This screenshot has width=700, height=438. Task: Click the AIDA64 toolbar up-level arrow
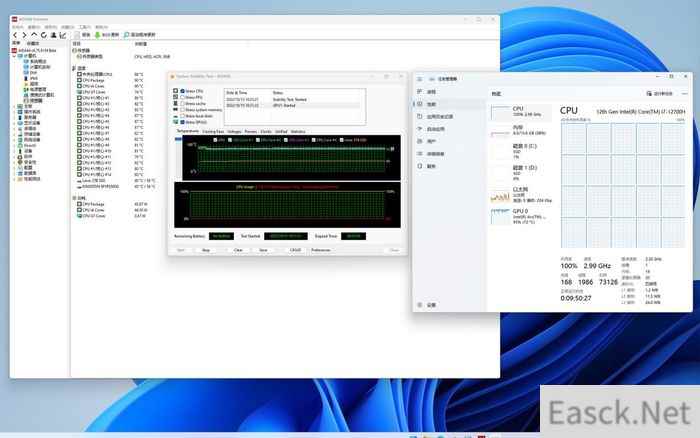(x=34, y=35)
